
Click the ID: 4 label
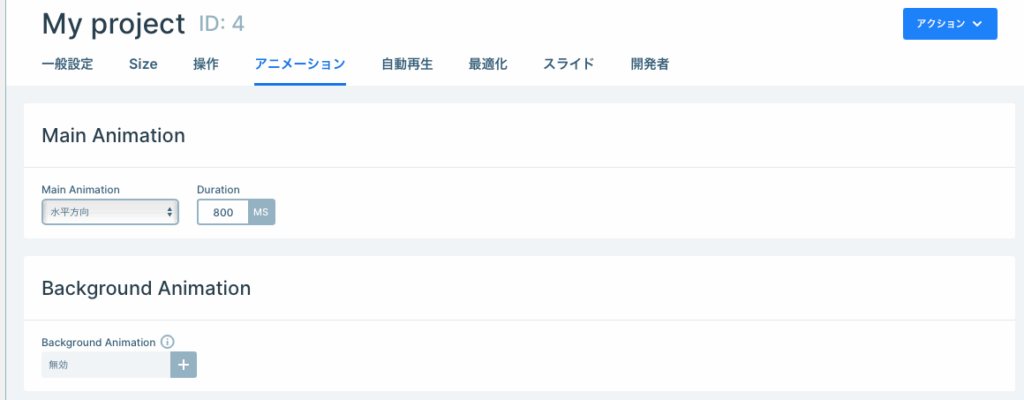click(x=222, y=24)
